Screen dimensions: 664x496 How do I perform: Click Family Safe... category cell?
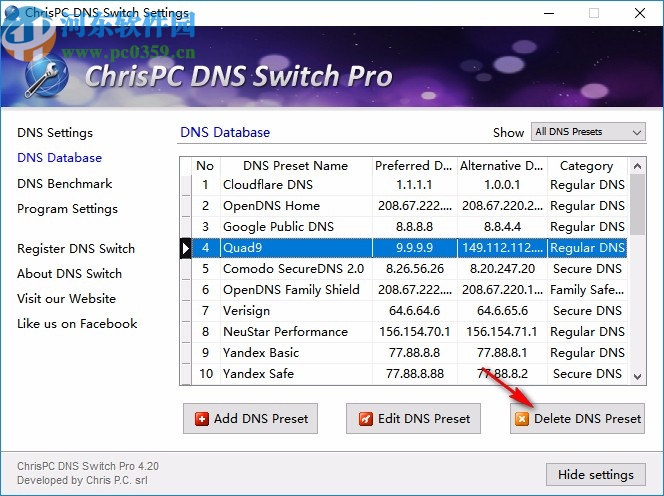click(587, 290)
